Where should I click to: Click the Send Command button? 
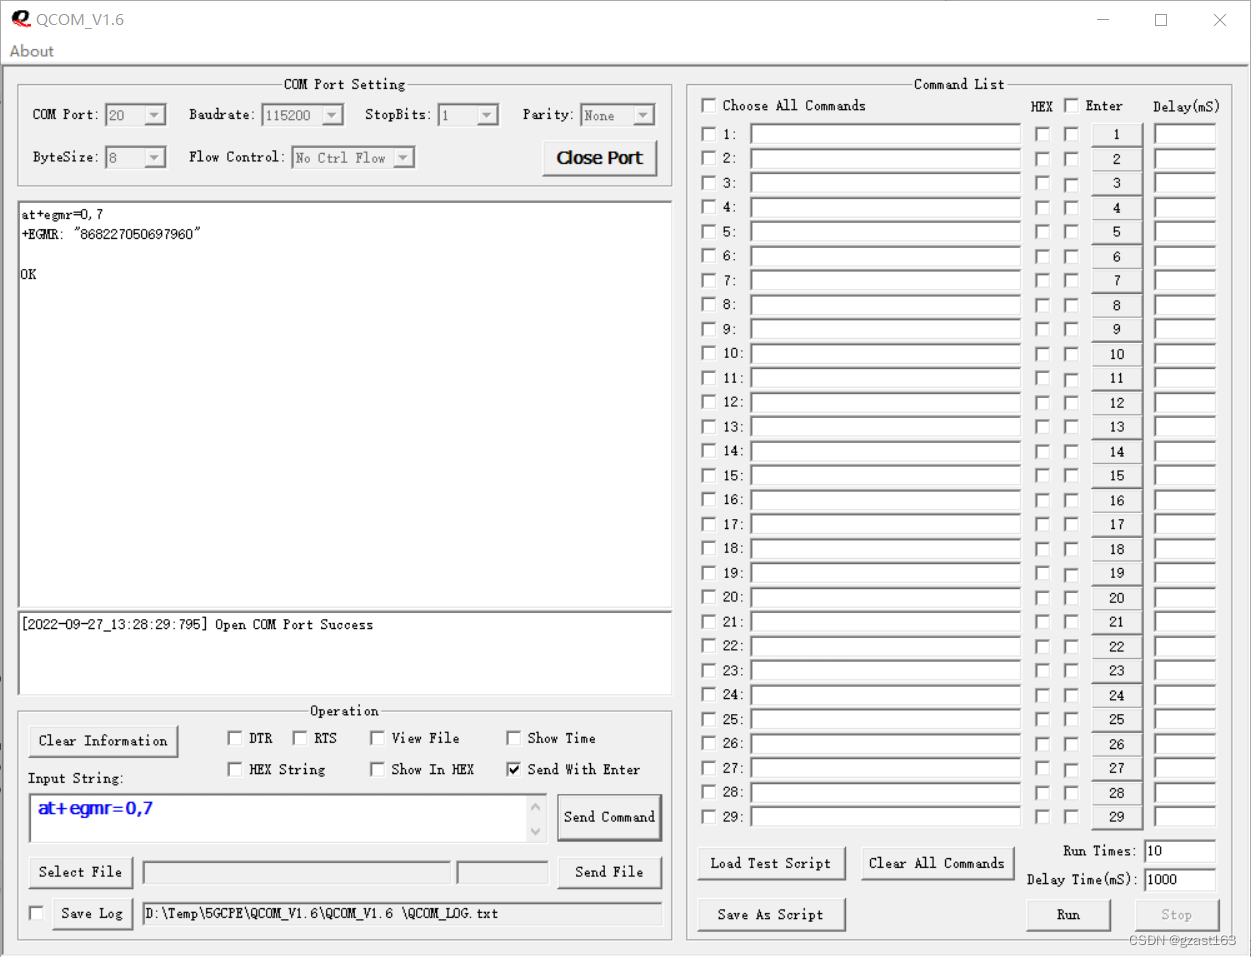click(x=609, y=817)
